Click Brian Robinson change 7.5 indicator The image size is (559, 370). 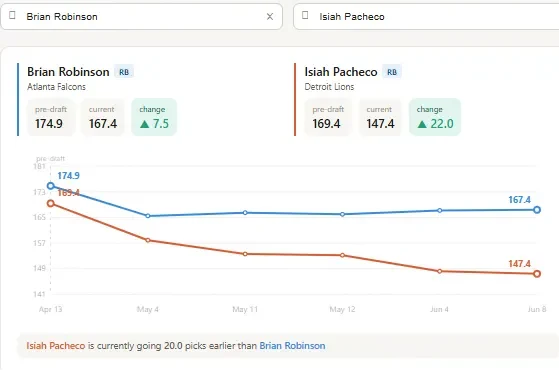(154, 117)
